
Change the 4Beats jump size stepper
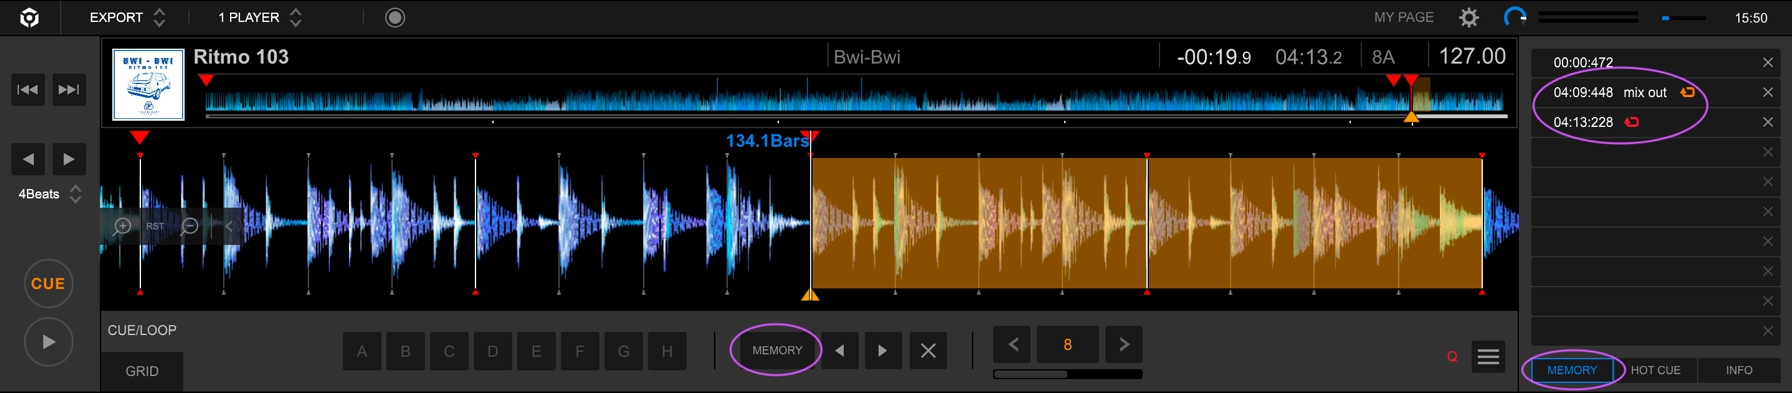76,194
